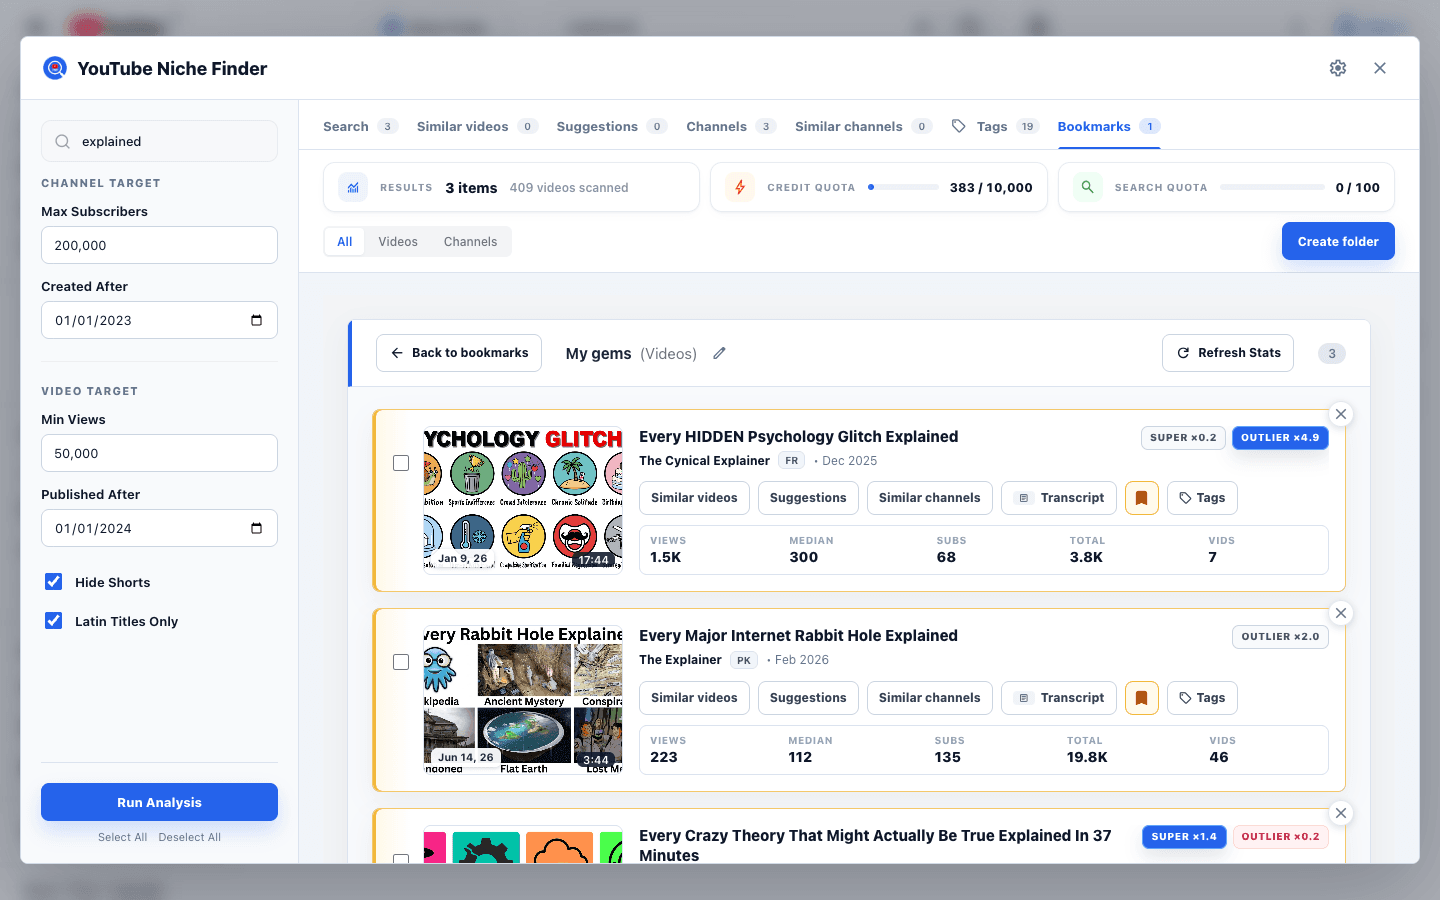The image size is (1440, 900).
Task: Click the Create folder button
Action: point(1338,241)
